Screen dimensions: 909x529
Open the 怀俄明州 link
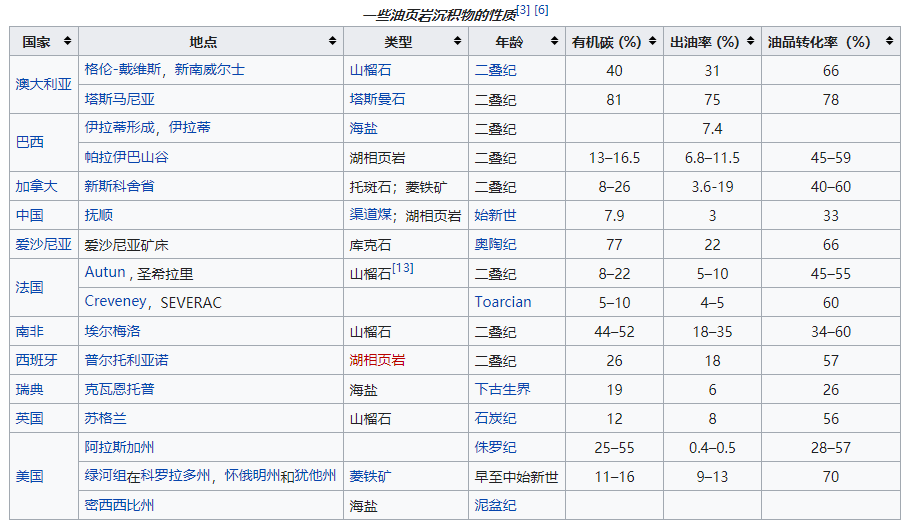253,476
